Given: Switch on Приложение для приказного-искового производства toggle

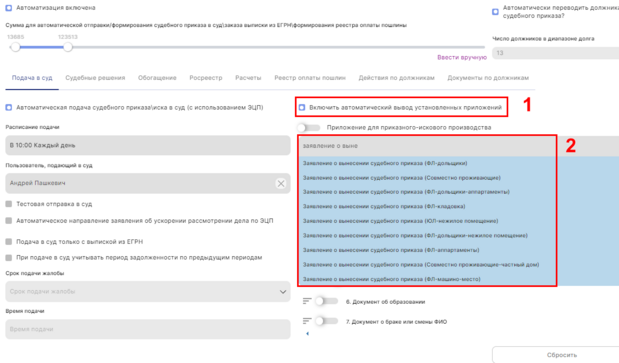Looking at the screenshot, I should [x=309, y=127].
